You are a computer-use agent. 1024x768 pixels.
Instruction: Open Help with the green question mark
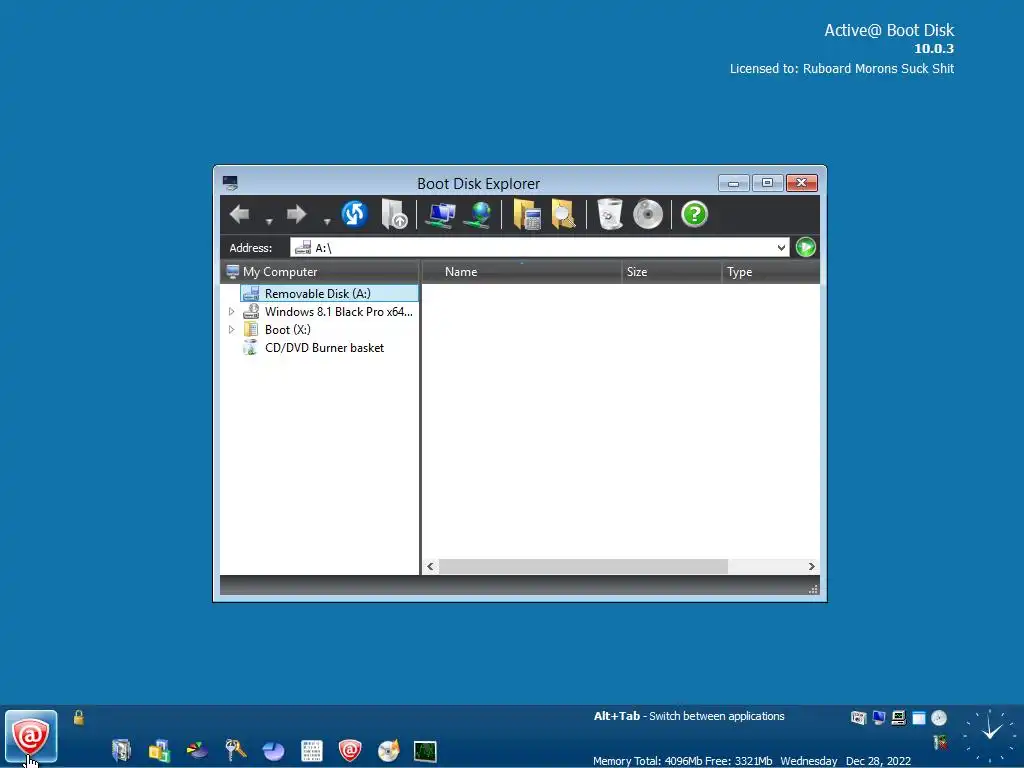click(x=694, y=214)
